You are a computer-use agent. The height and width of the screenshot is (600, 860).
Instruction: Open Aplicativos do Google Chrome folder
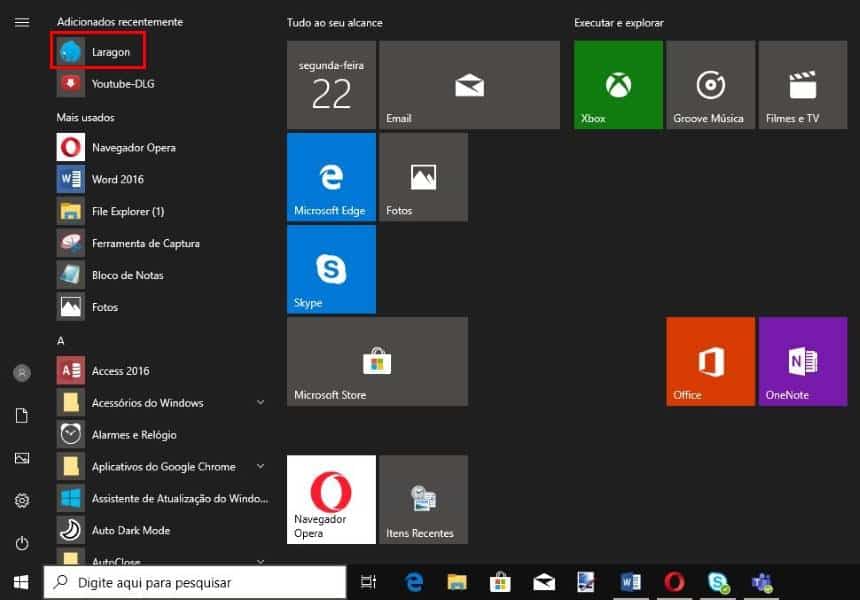162,466
